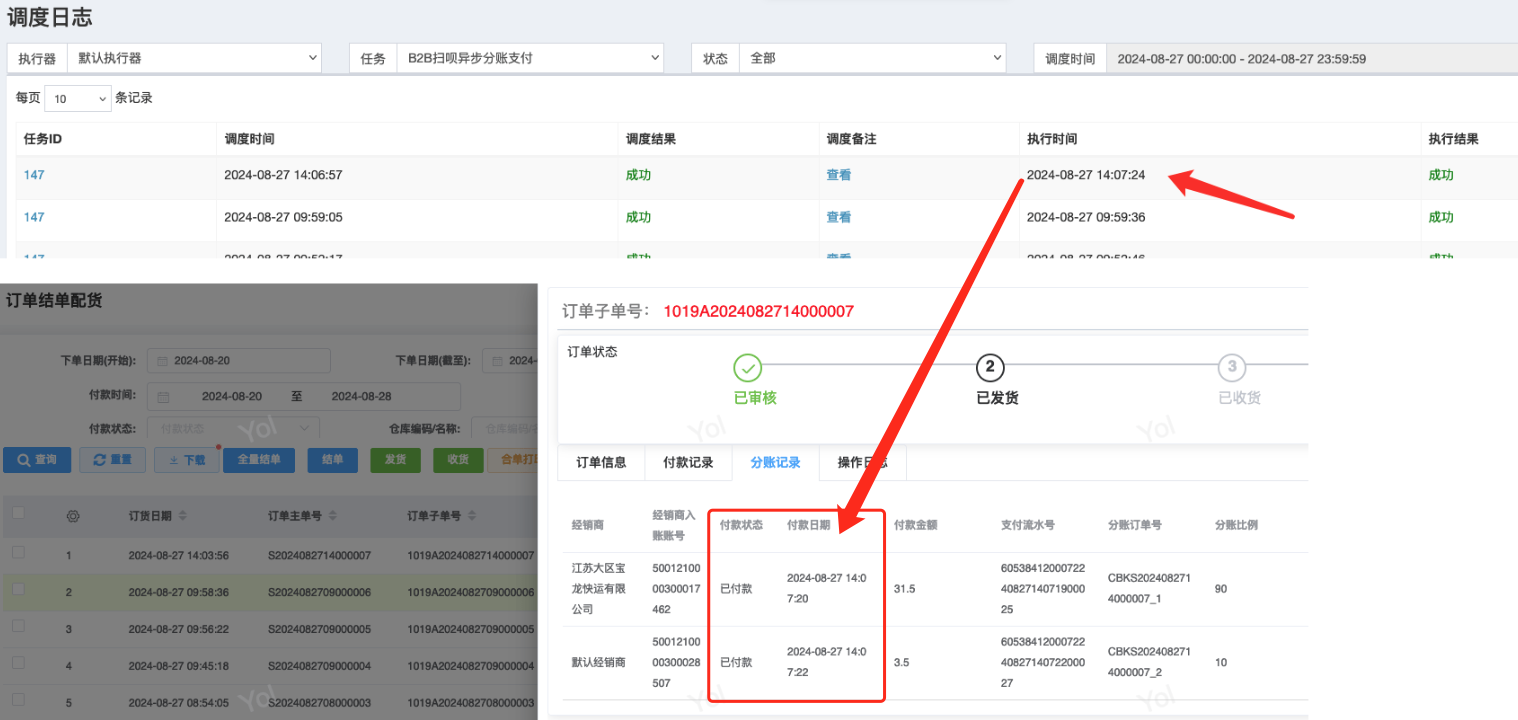Tick the checkbox for order row 1
The height and width of the screenshot is (720, 1518).
18,553
